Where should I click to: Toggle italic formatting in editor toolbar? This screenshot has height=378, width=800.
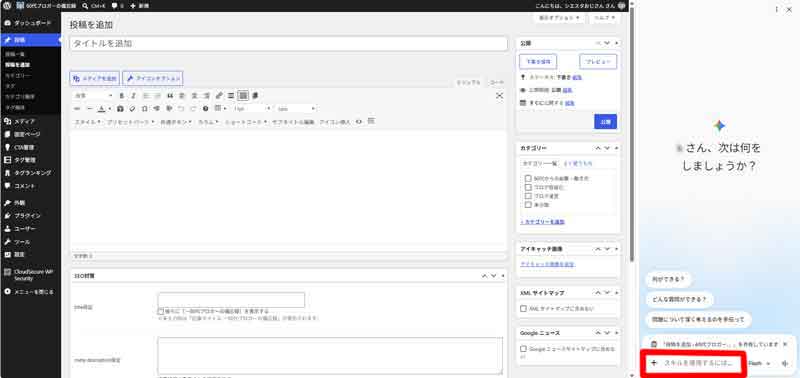tap(134, 95)
